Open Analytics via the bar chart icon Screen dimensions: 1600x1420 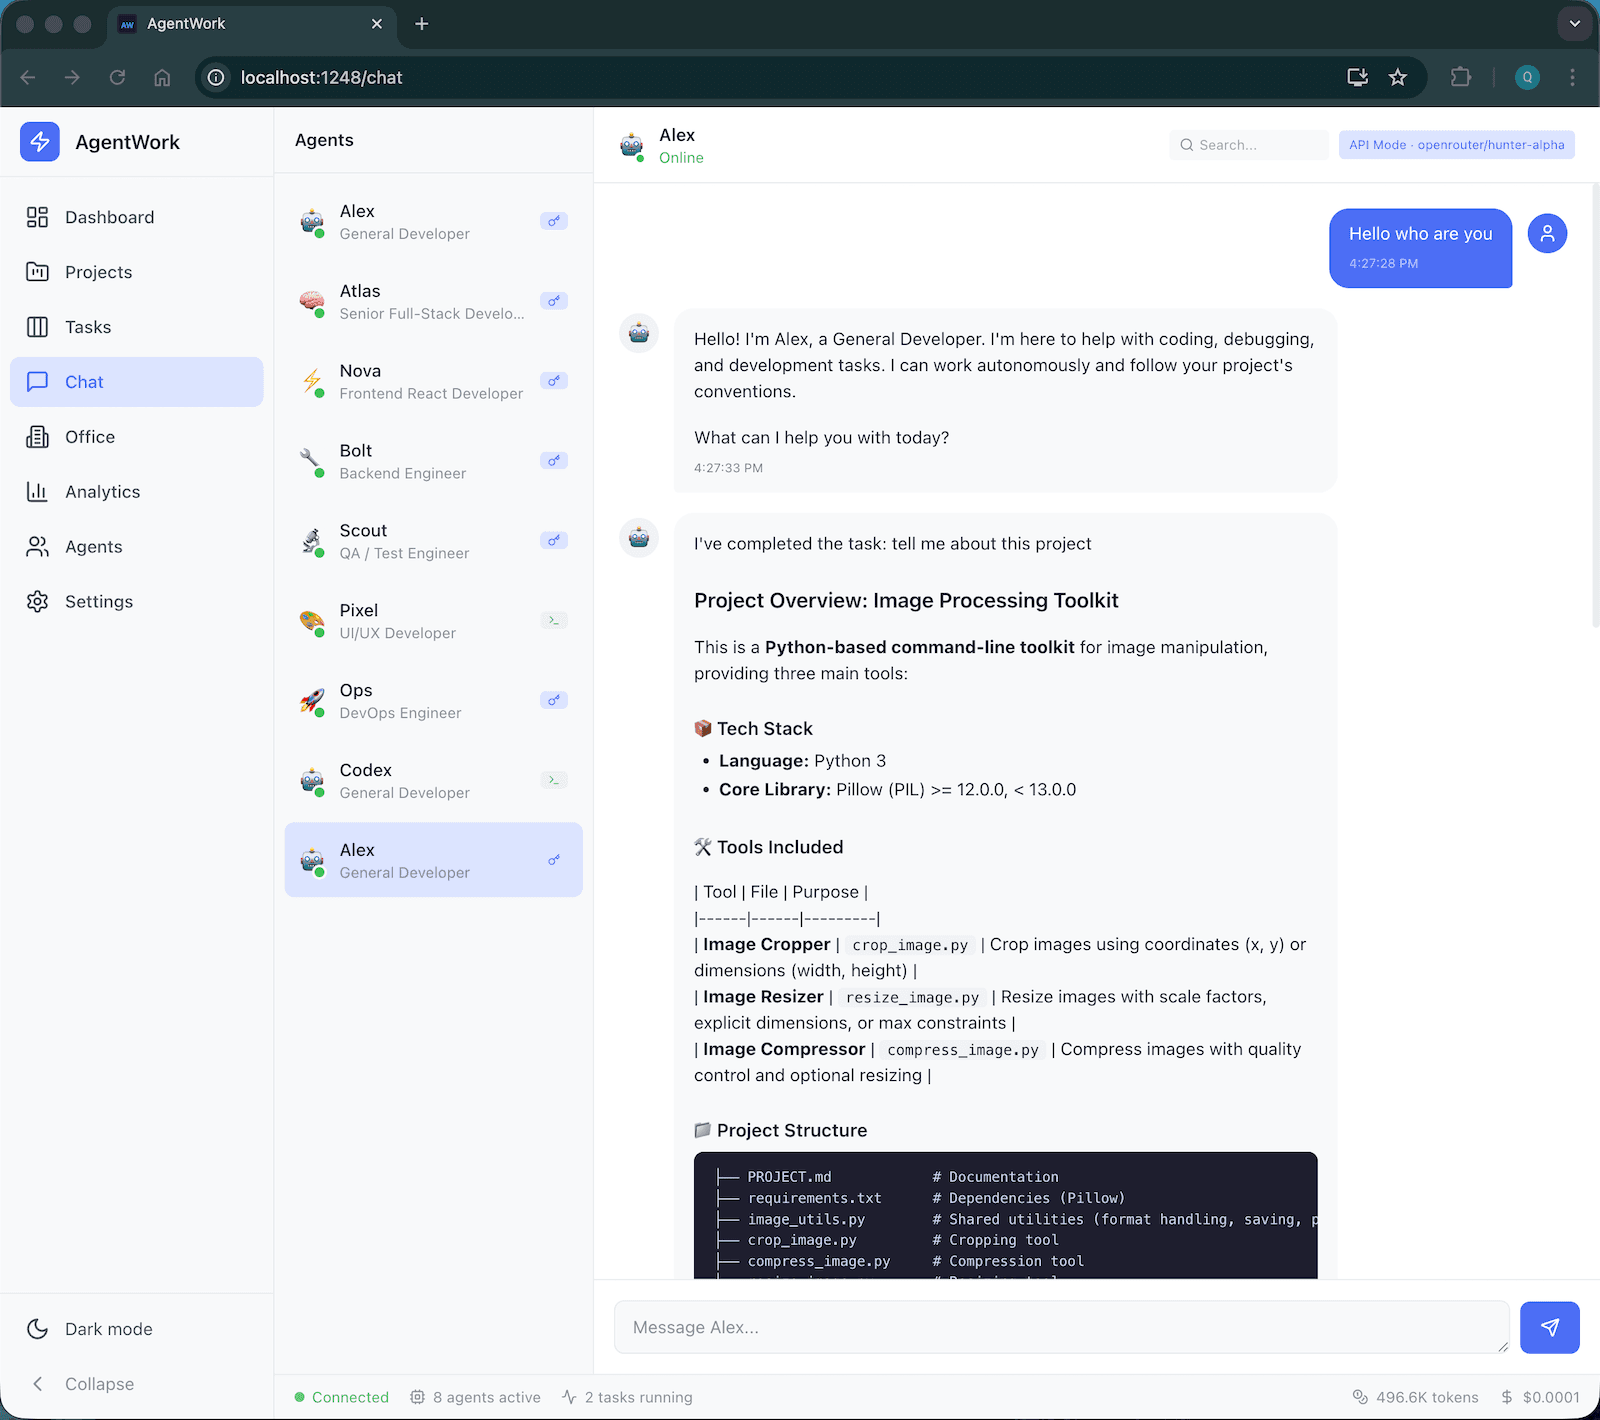click(37, 491)
